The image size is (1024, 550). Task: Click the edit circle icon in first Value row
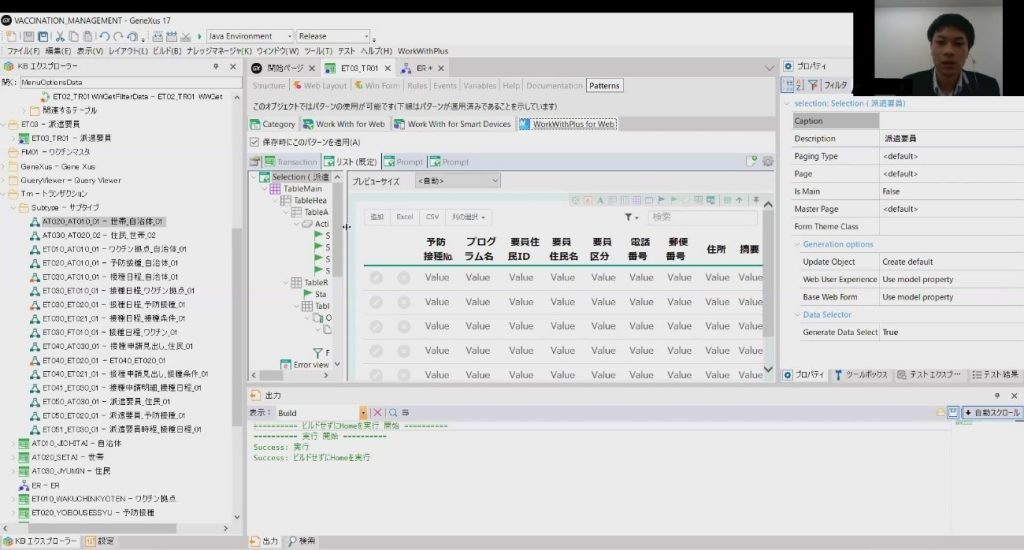pos(376,278)
